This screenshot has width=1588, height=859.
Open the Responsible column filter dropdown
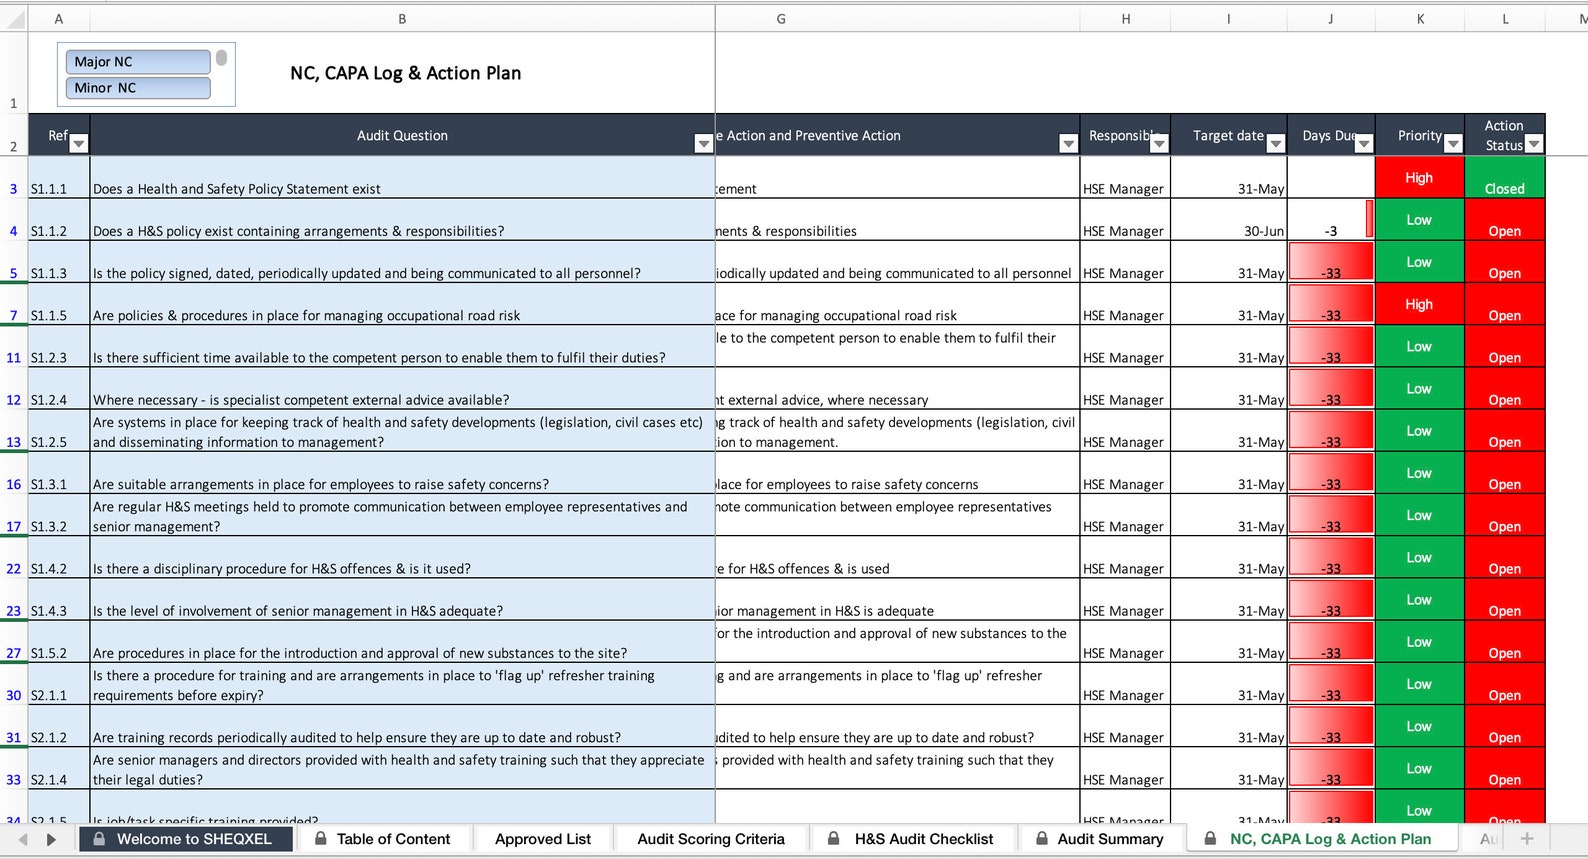coord(1159,144)
